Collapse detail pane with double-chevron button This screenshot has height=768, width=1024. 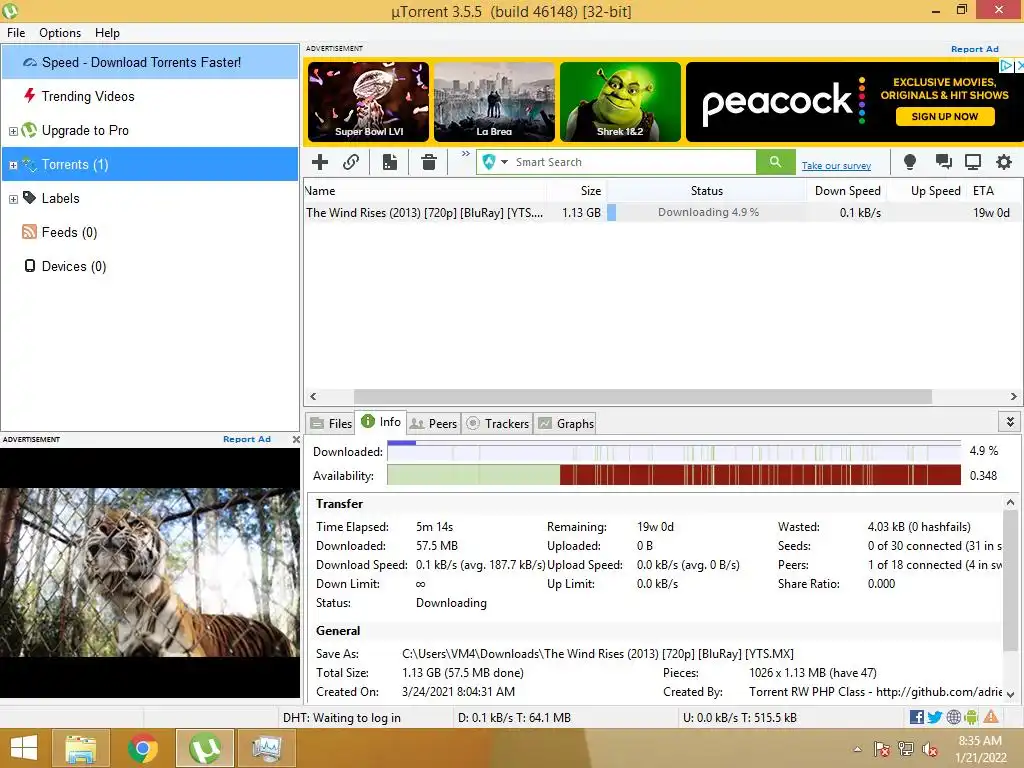point(1010,422)
